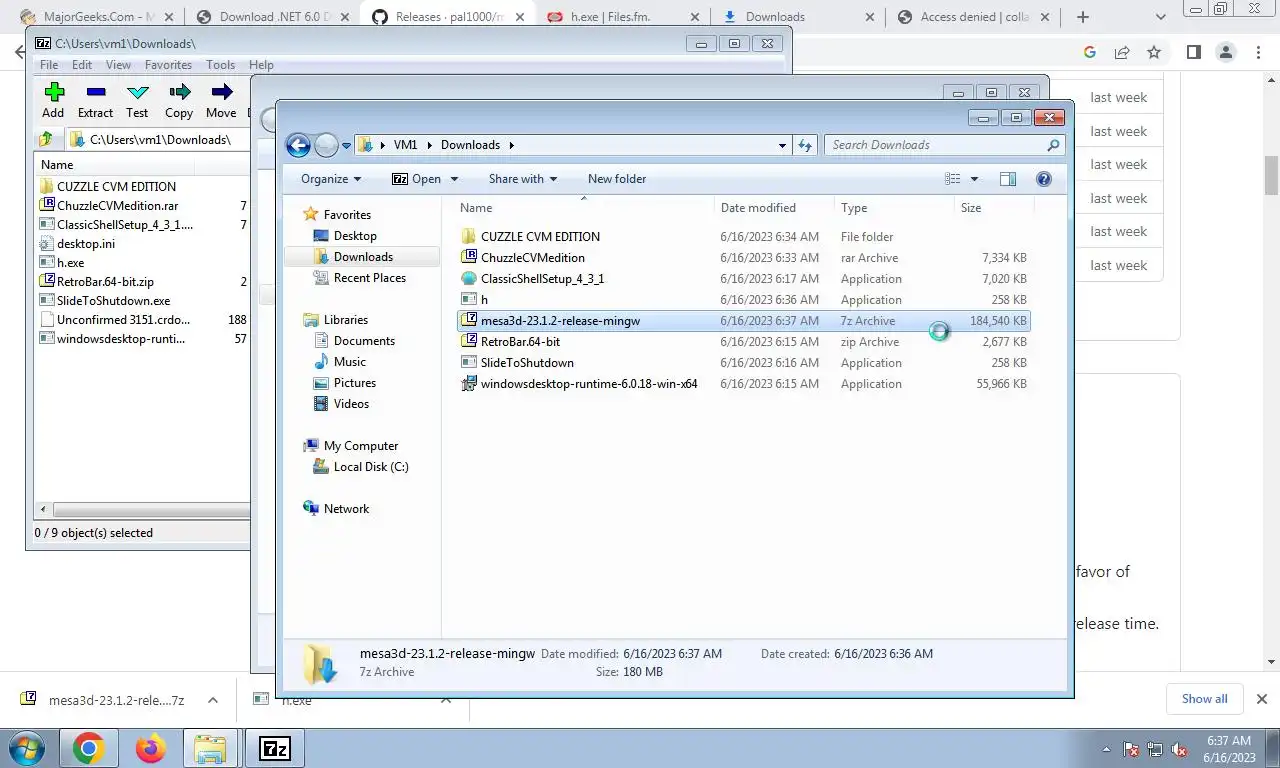Click the 7-Zip Add toolbar icon
Screen dimensions: 1280x768
pyautogui.click(x=54, y=92)
